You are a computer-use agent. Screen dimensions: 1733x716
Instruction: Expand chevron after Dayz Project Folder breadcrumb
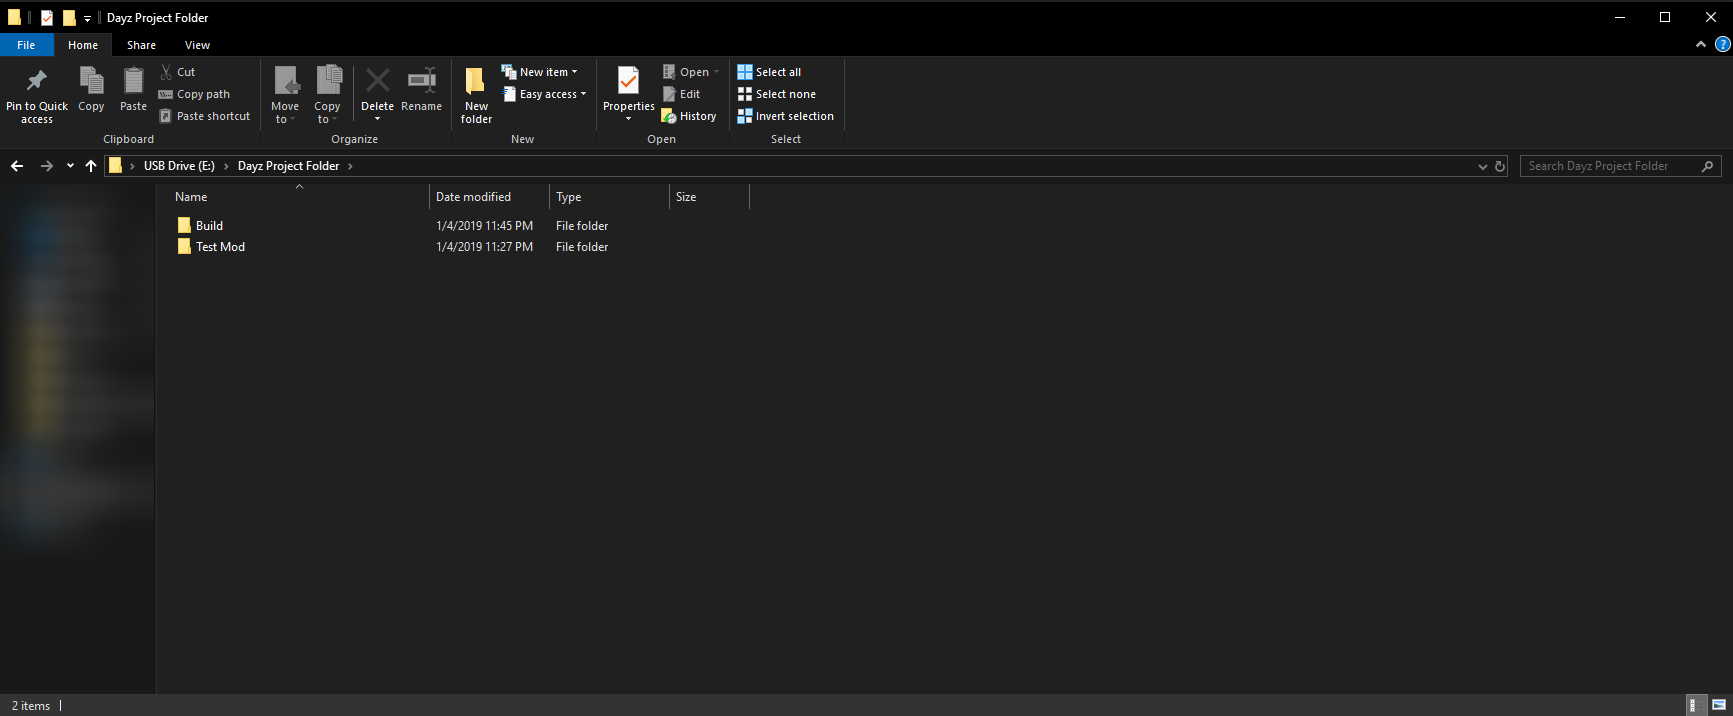click(x=350, y=166)
